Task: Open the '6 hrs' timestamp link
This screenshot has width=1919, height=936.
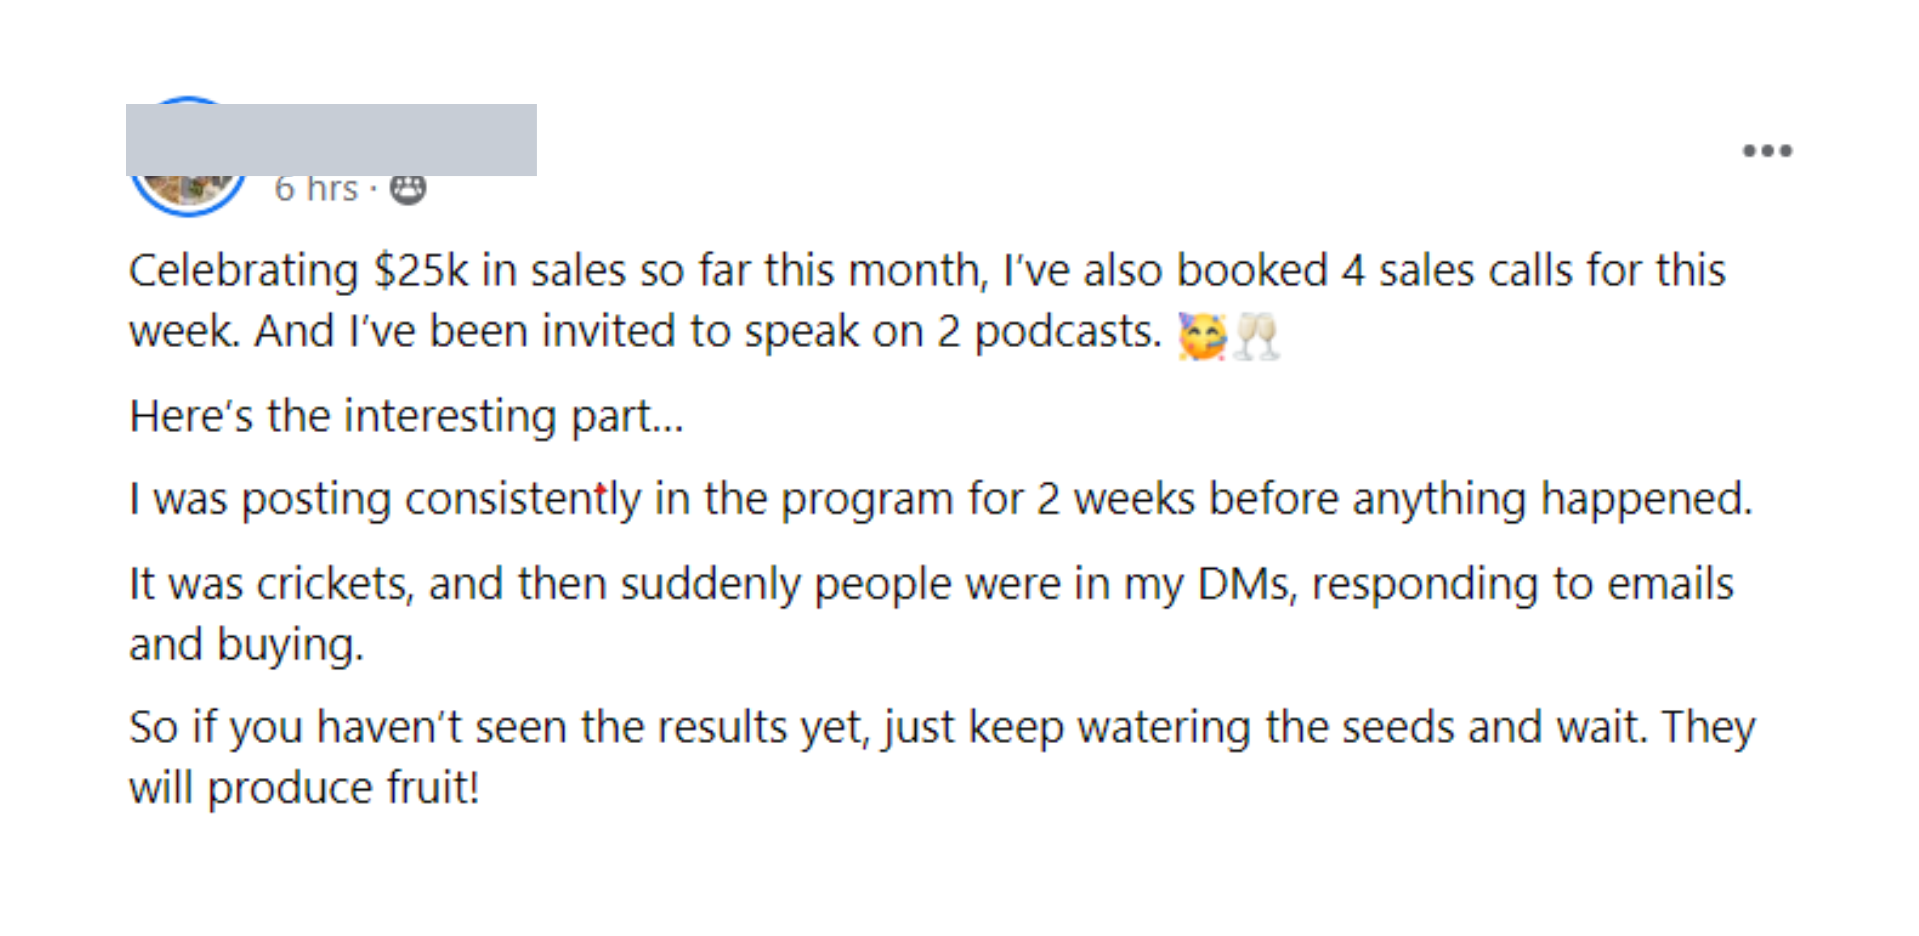Action: (316, 188)
